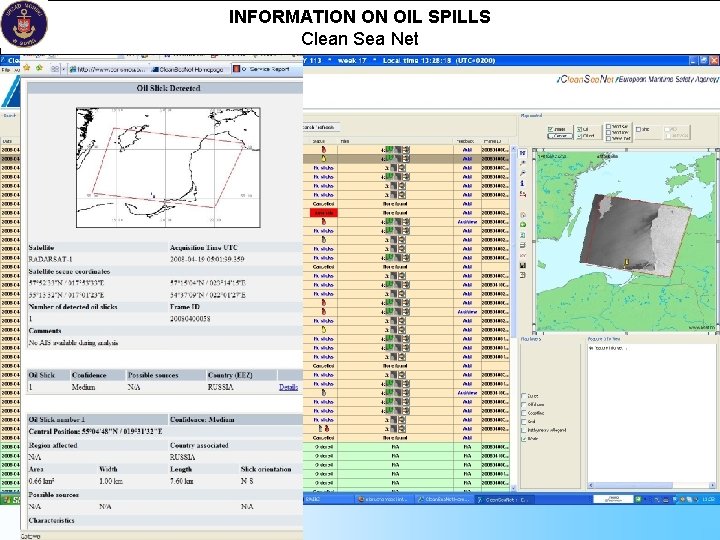Switch to Service Report browser tab
The image size is (720, 540).
tap(266, 69)
